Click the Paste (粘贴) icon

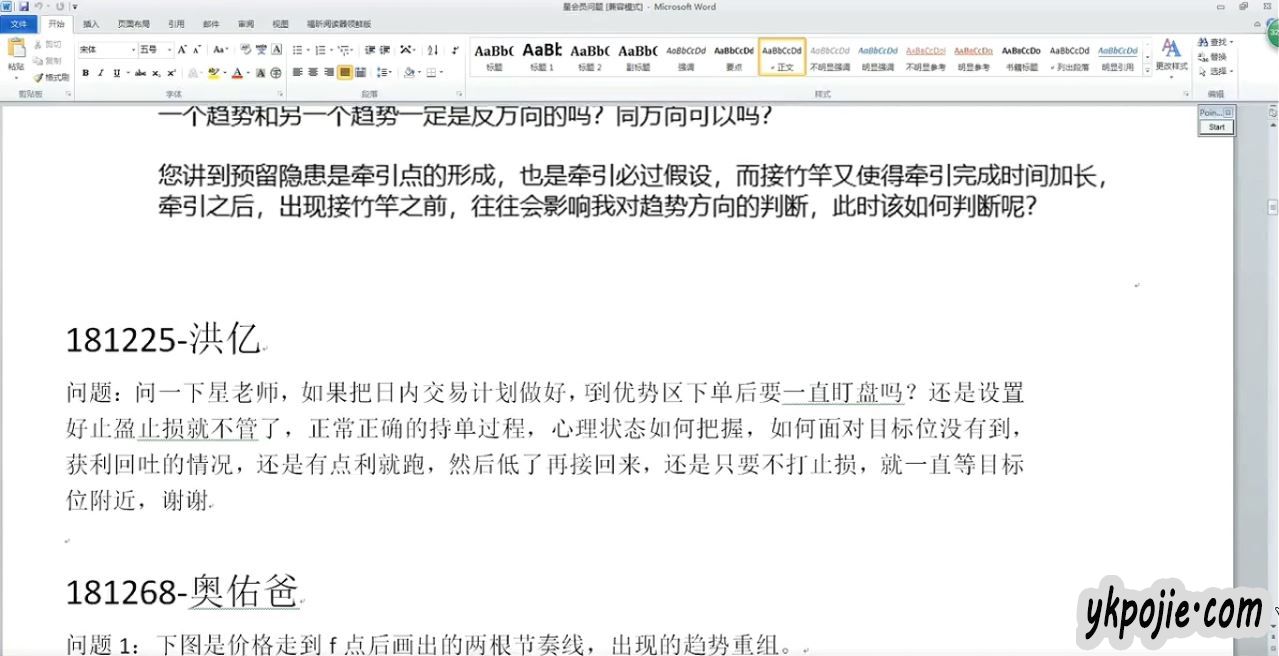(x=16, y=55)
